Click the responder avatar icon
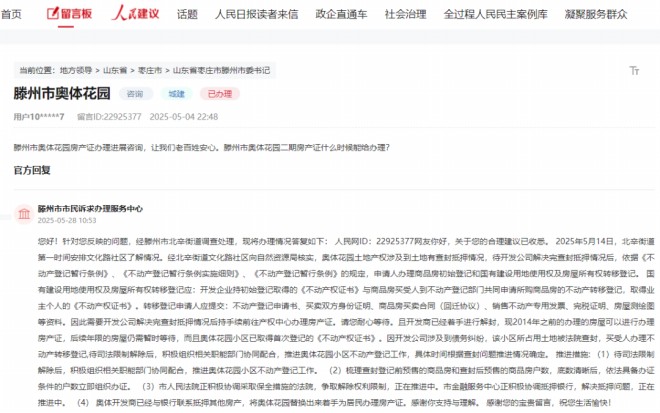 [x=24, y=213]
